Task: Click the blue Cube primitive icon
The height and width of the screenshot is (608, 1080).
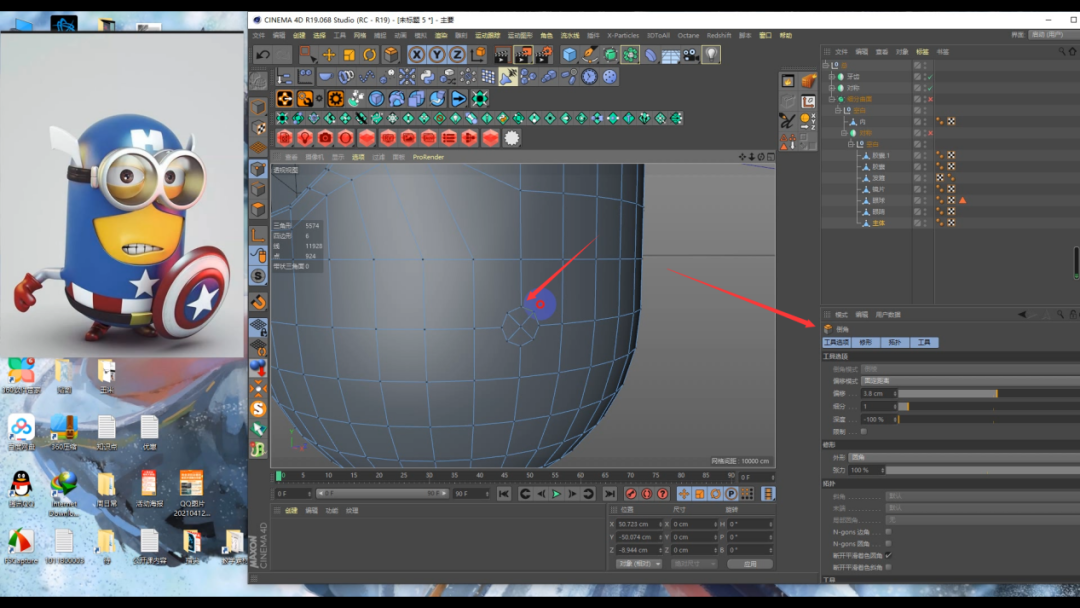Action: coord(569,54)
